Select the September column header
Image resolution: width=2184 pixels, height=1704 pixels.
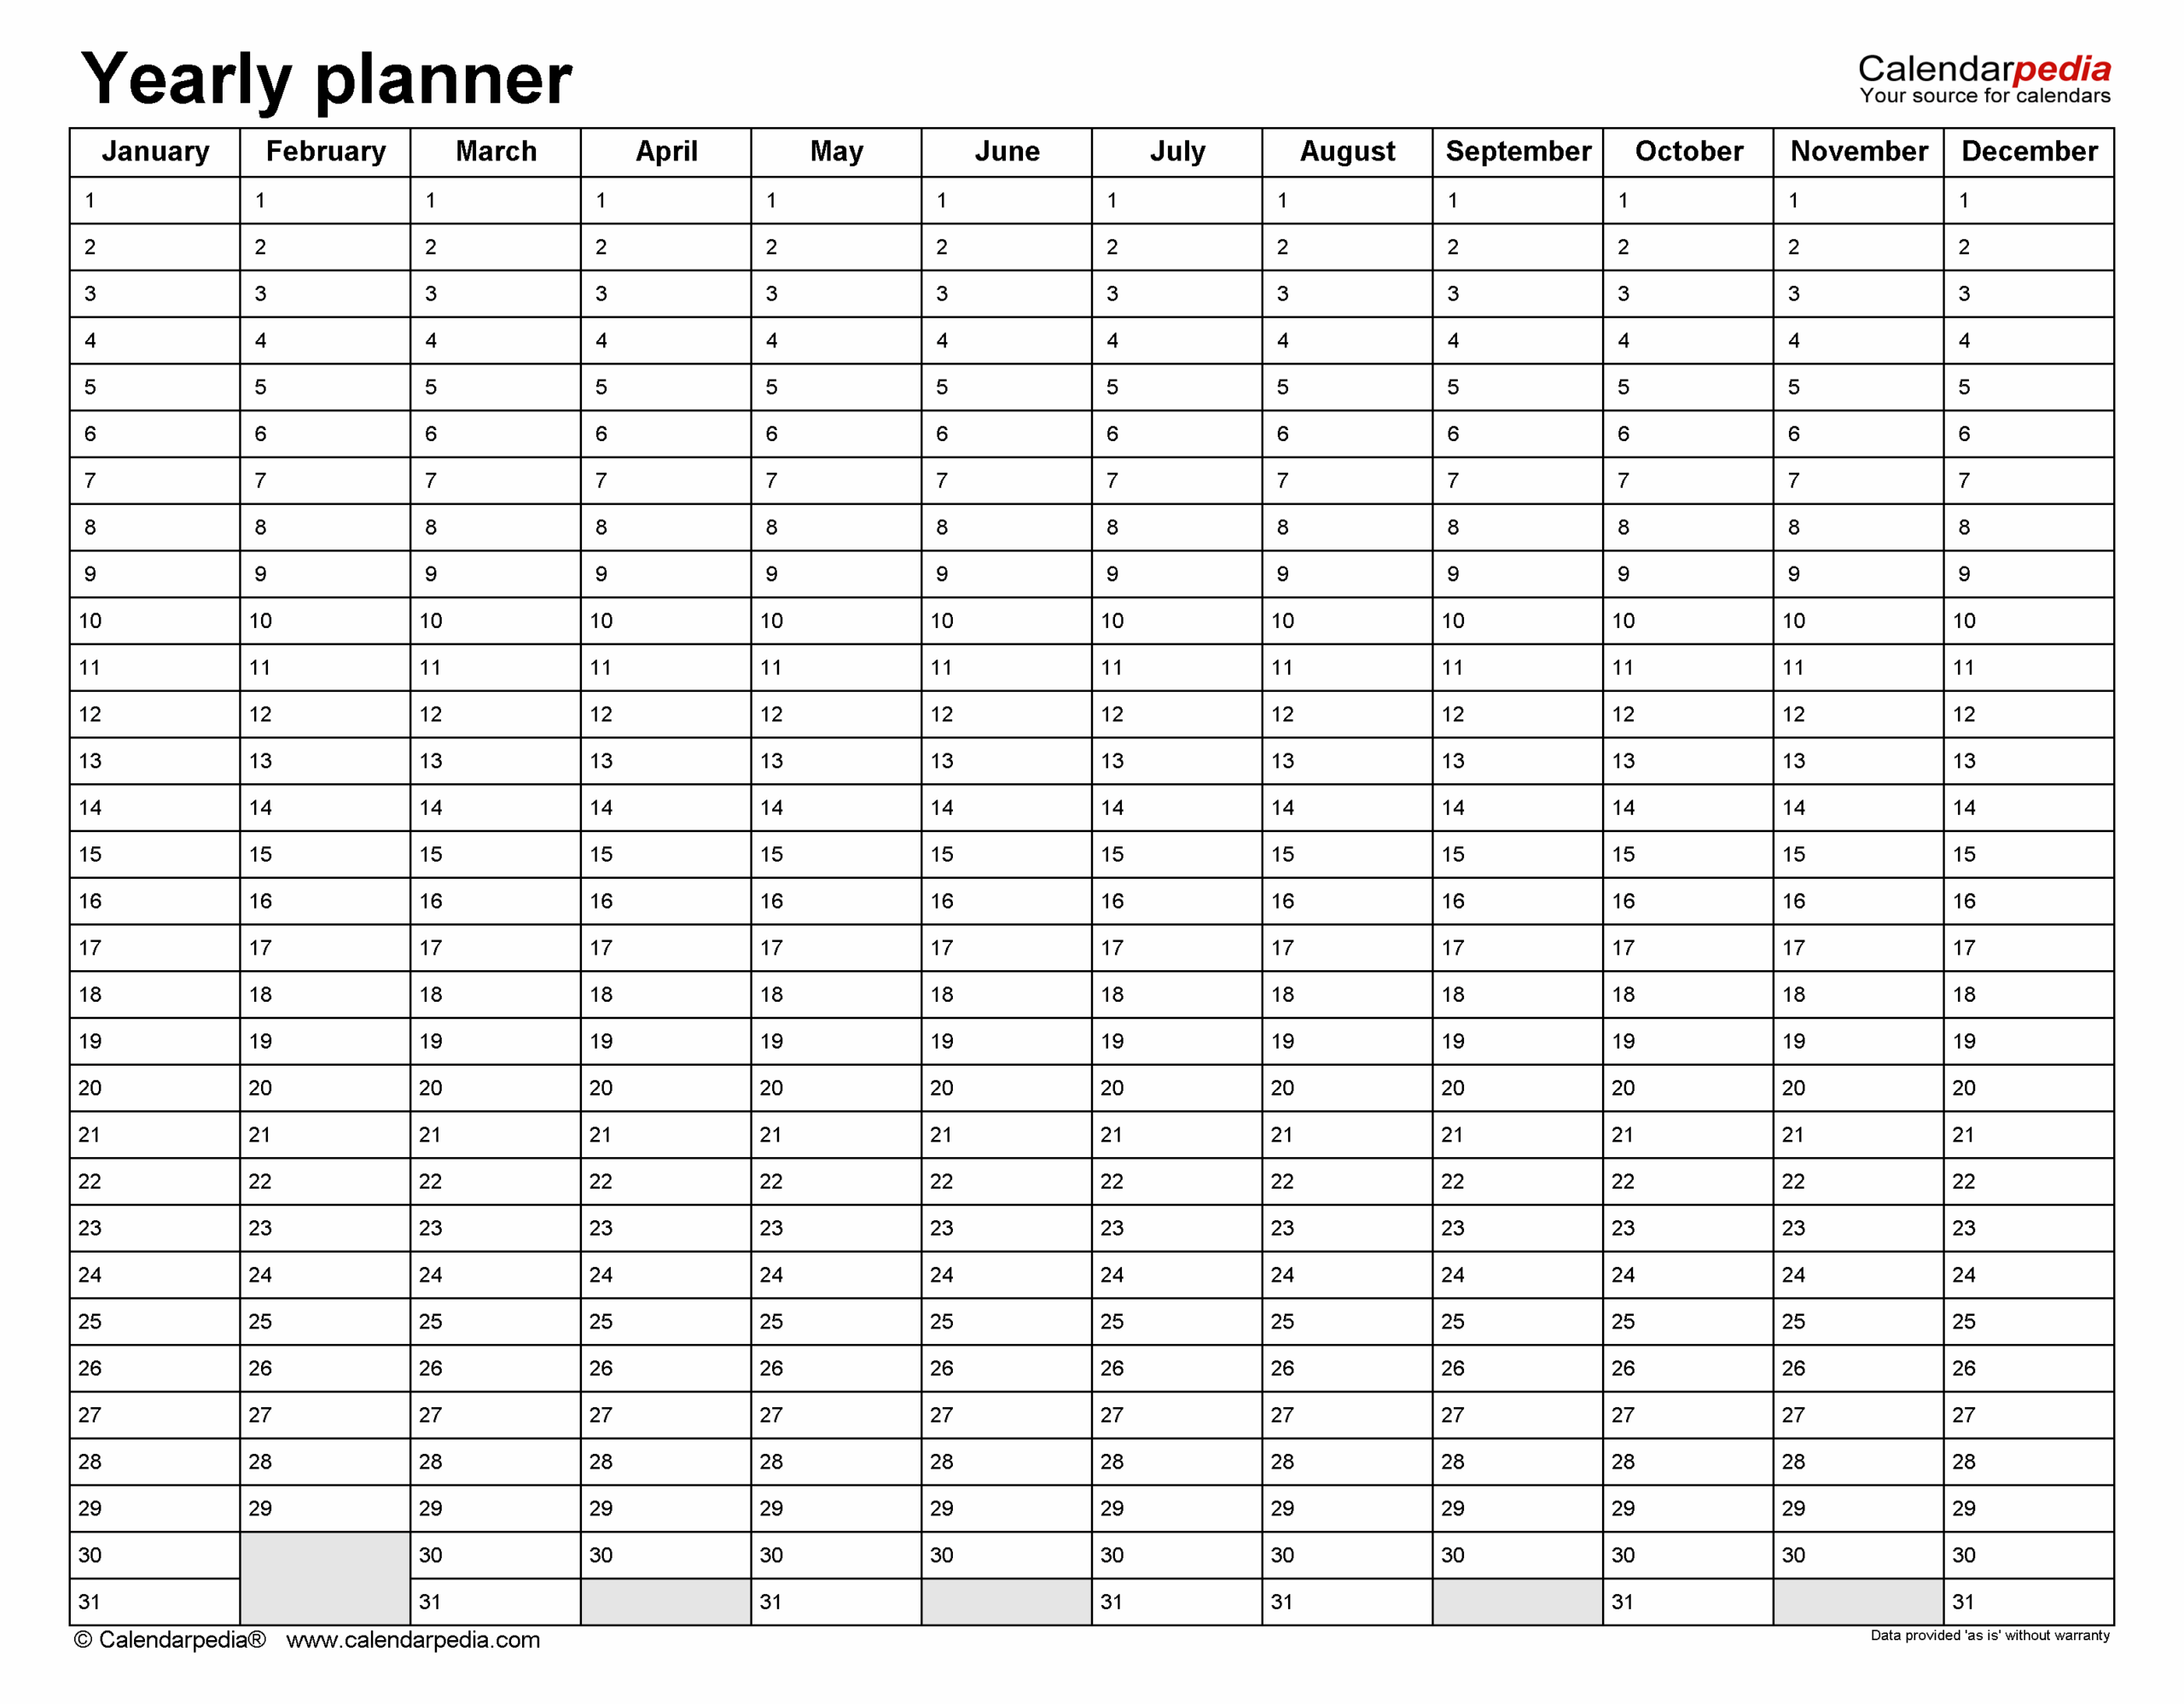point(1517,152)
